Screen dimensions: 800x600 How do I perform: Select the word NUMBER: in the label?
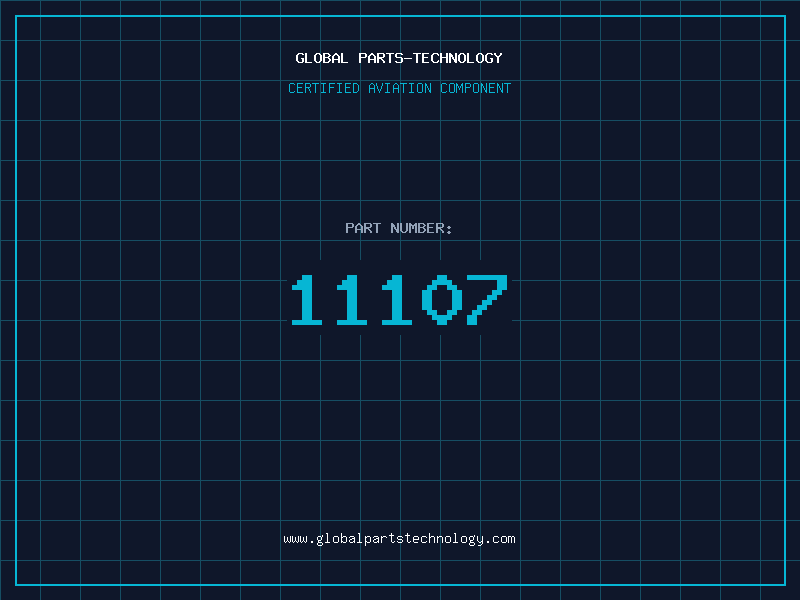coord(421,228)
